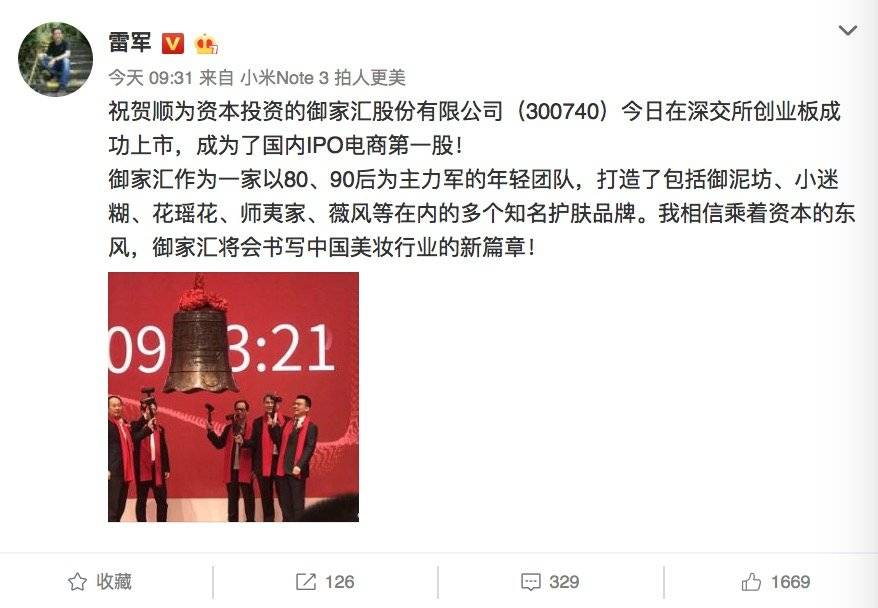Click the crown membership badge icon
Viewport: 878px width, 608px height.
click(206, 44)
